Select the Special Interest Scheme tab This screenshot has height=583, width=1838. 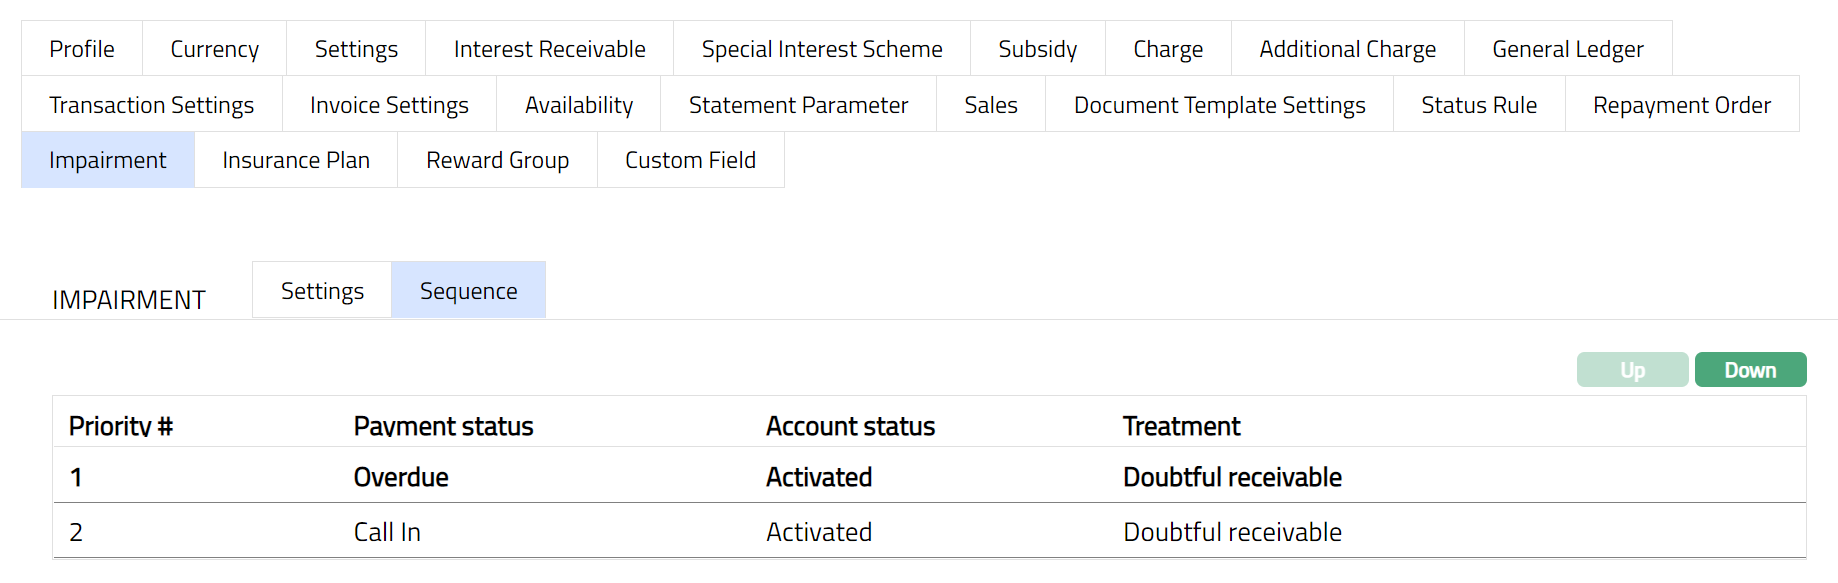[x=821, y=49]
